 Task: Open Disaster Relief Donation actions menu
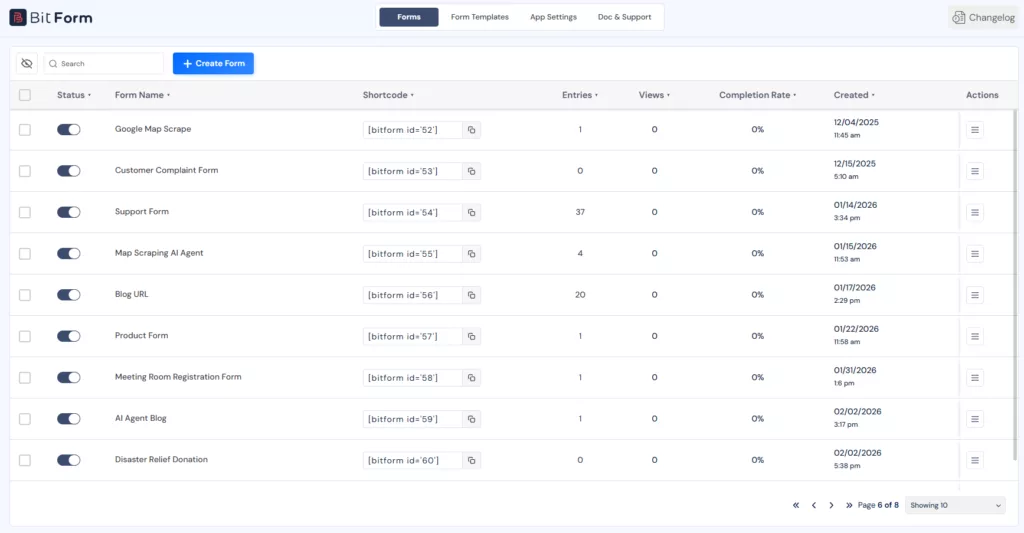(x=974, y=460)
